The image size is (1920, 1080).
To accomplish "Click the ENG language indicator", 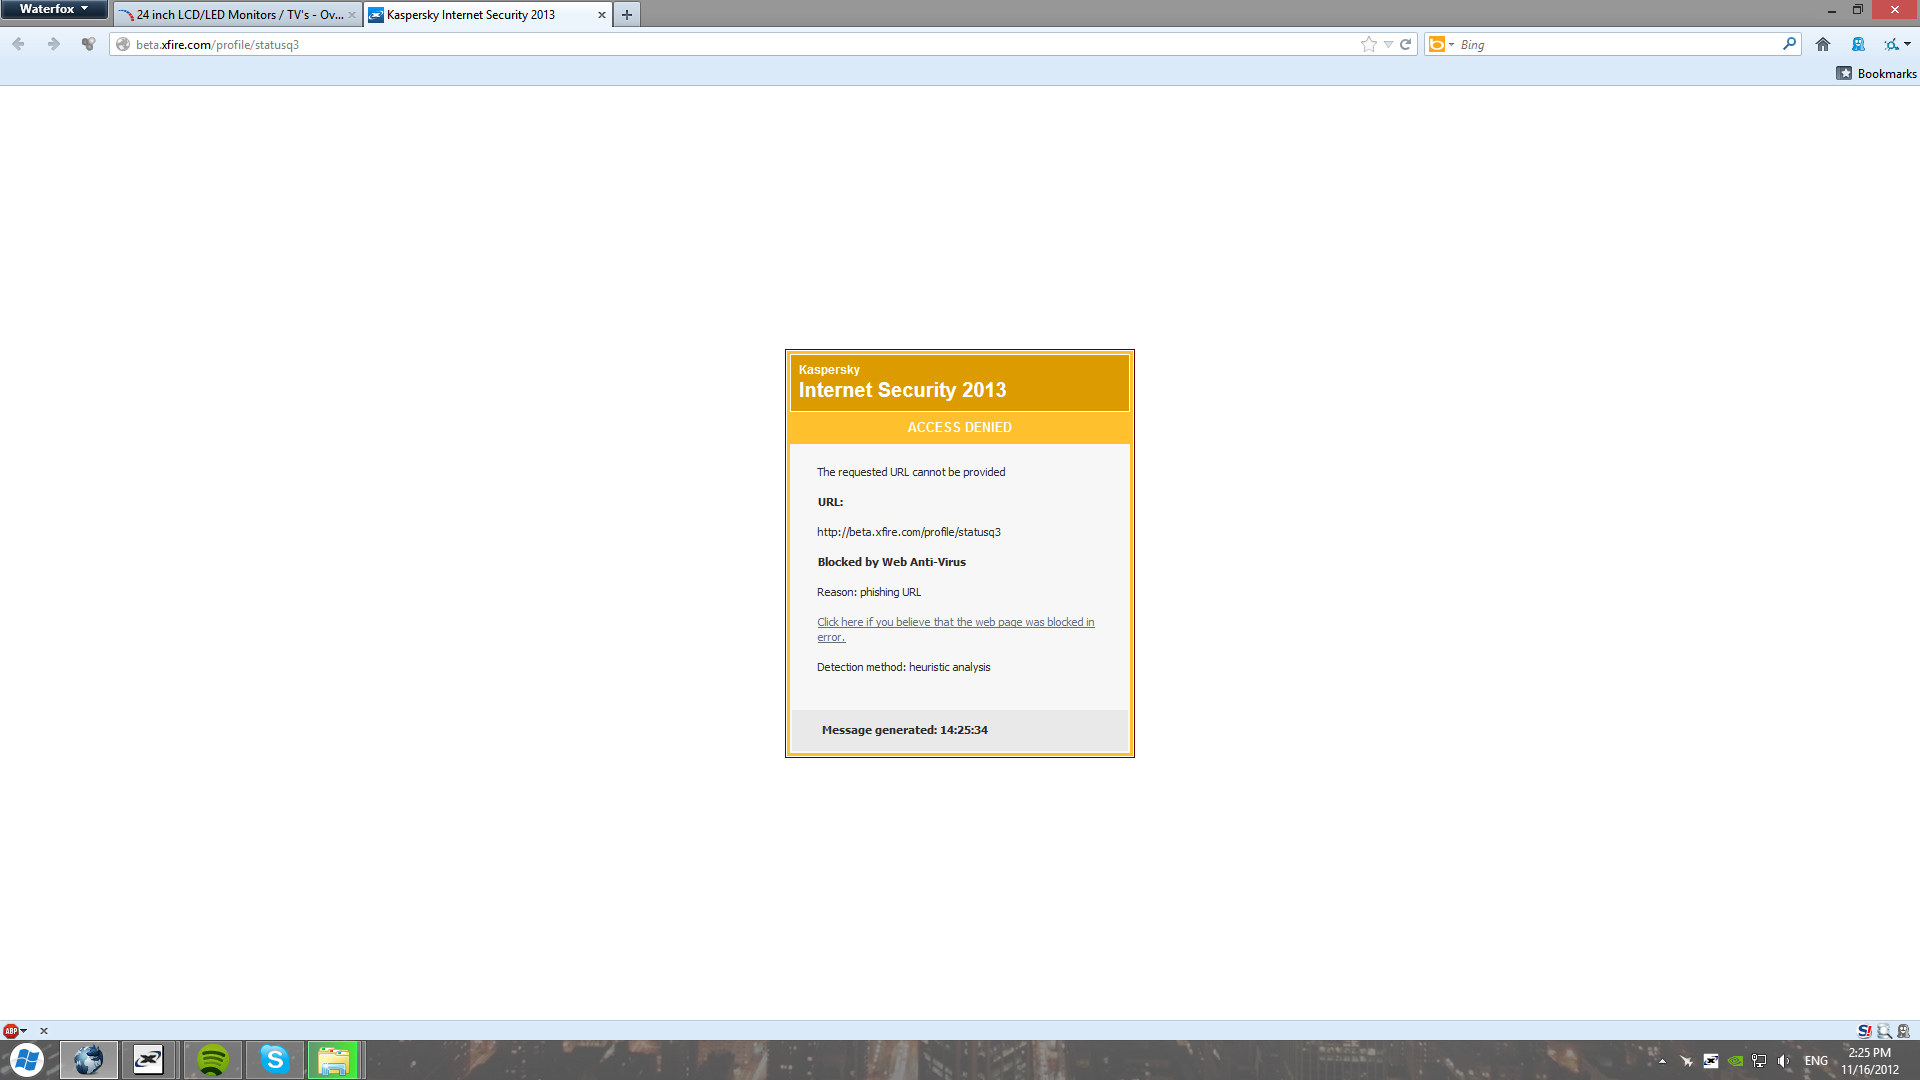I will [1816, 1061].
